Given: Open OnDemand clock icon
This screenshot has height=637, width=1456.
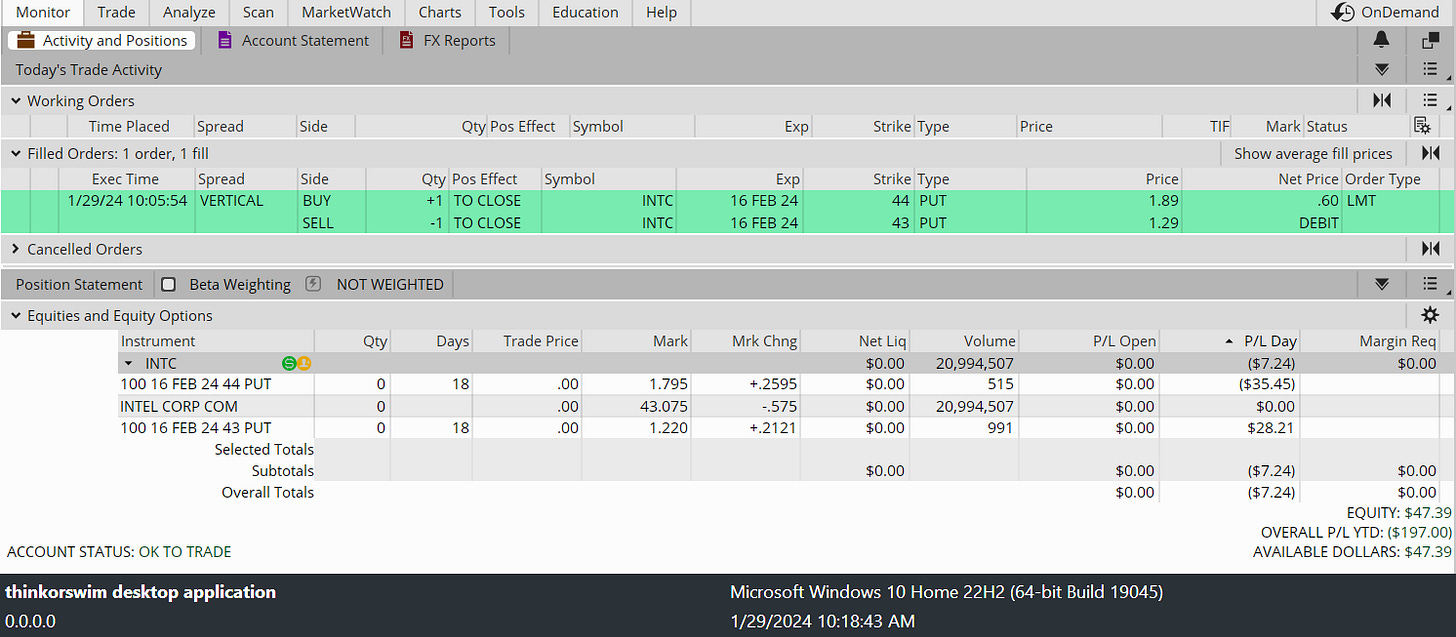Looking at the screenshot, I should pyautogui.click(x=1343, y=12).
